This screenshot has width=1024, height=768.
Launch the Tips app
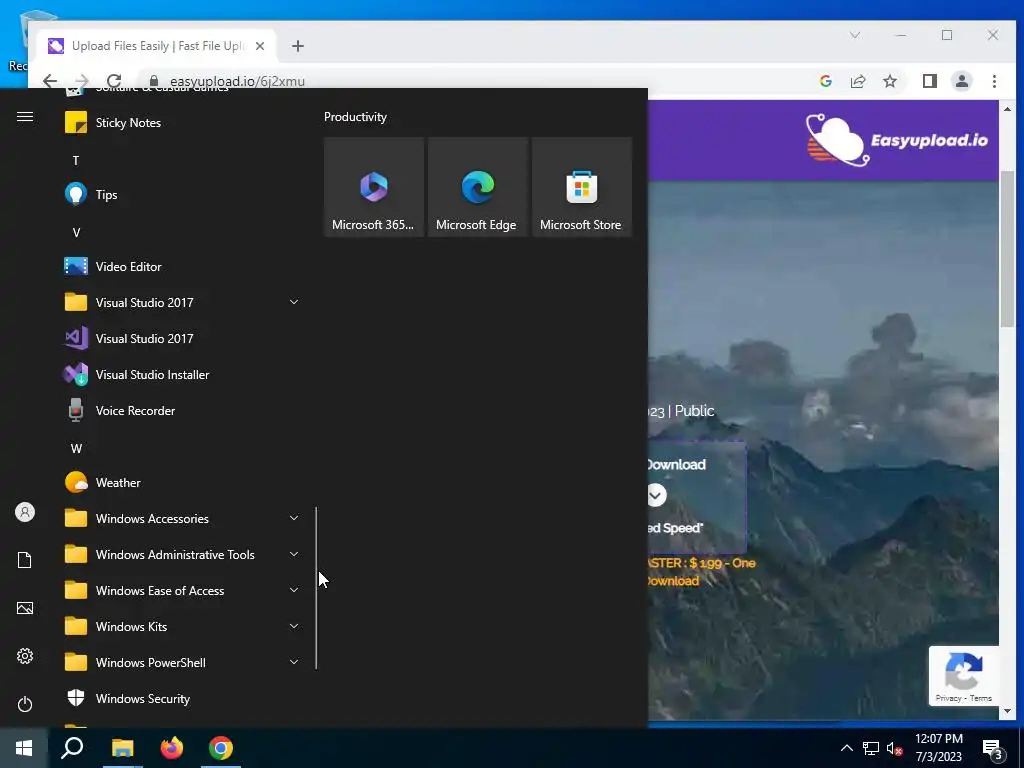pyautogui.click(x=183, y=195)
